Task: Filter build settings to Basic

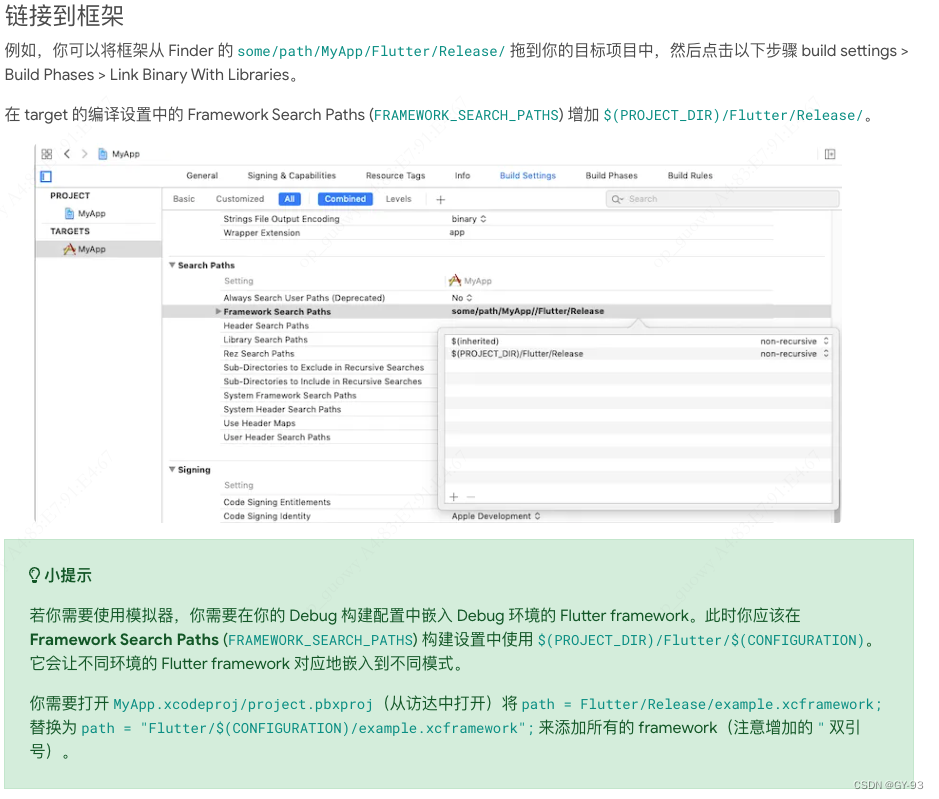Action: (184, 199)
